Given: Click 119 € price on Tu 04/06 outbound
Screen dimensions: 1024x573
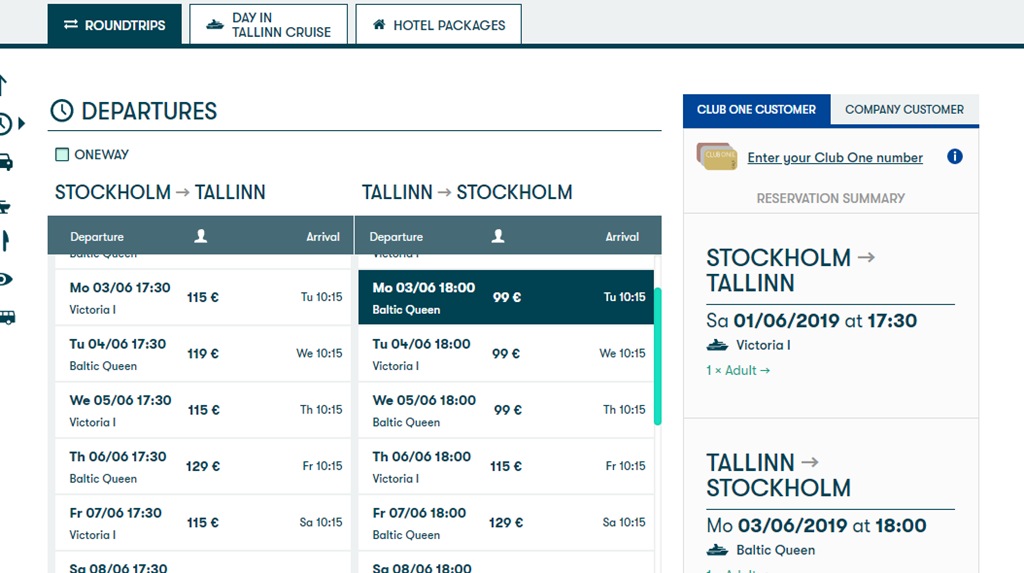Looking at the screenshot, I should [203, 353].
